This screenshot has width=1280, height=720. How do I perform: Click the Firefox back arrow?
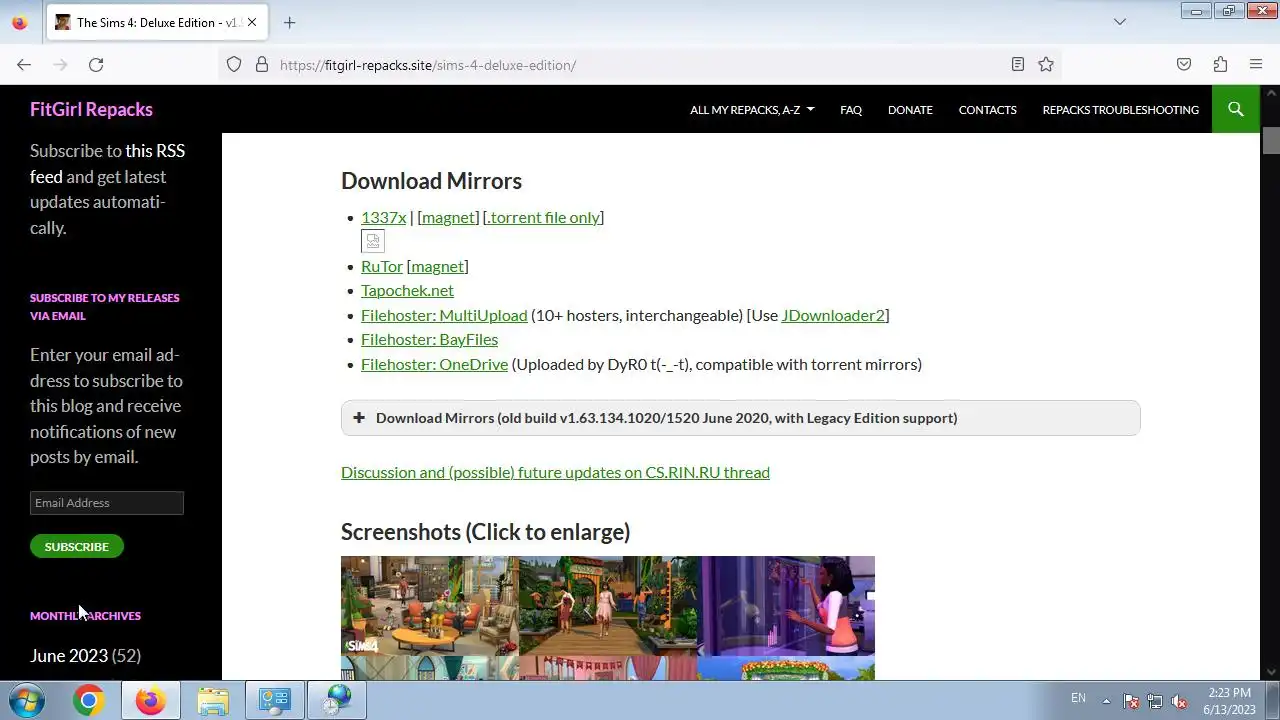click(x=24, y=65)
